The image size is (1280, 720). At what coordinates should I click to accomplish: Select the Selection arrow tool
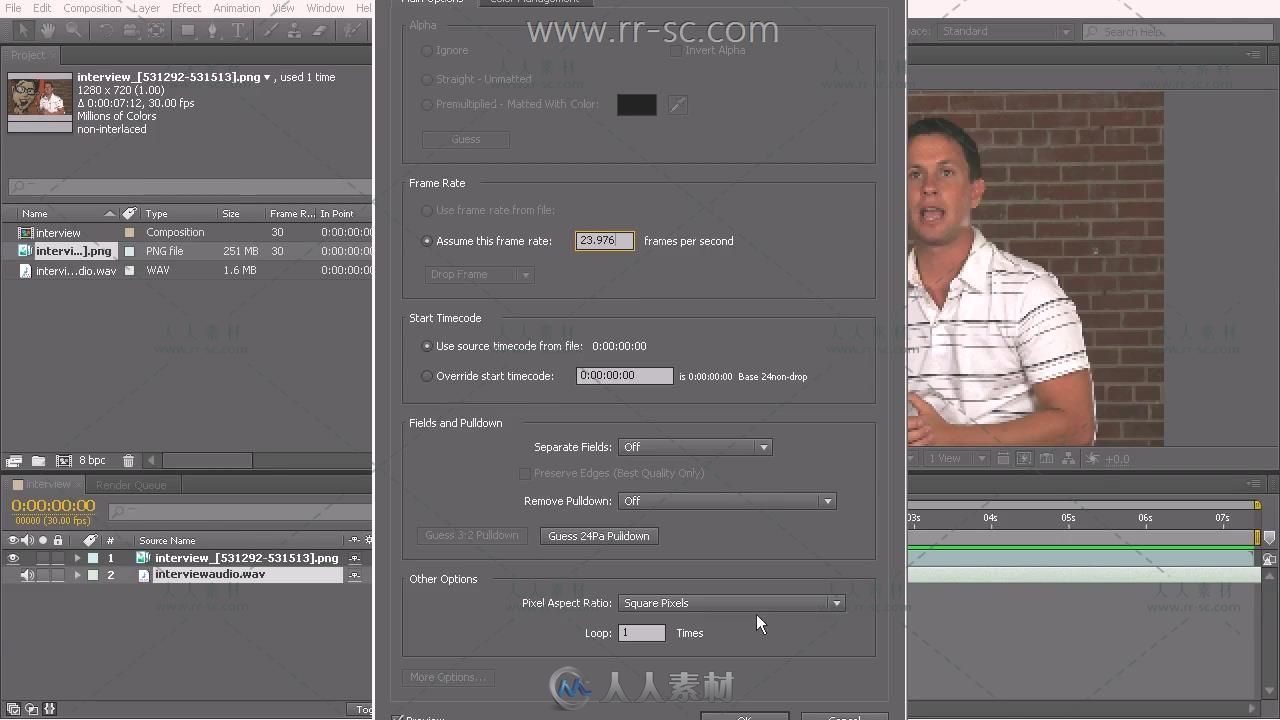24,30
